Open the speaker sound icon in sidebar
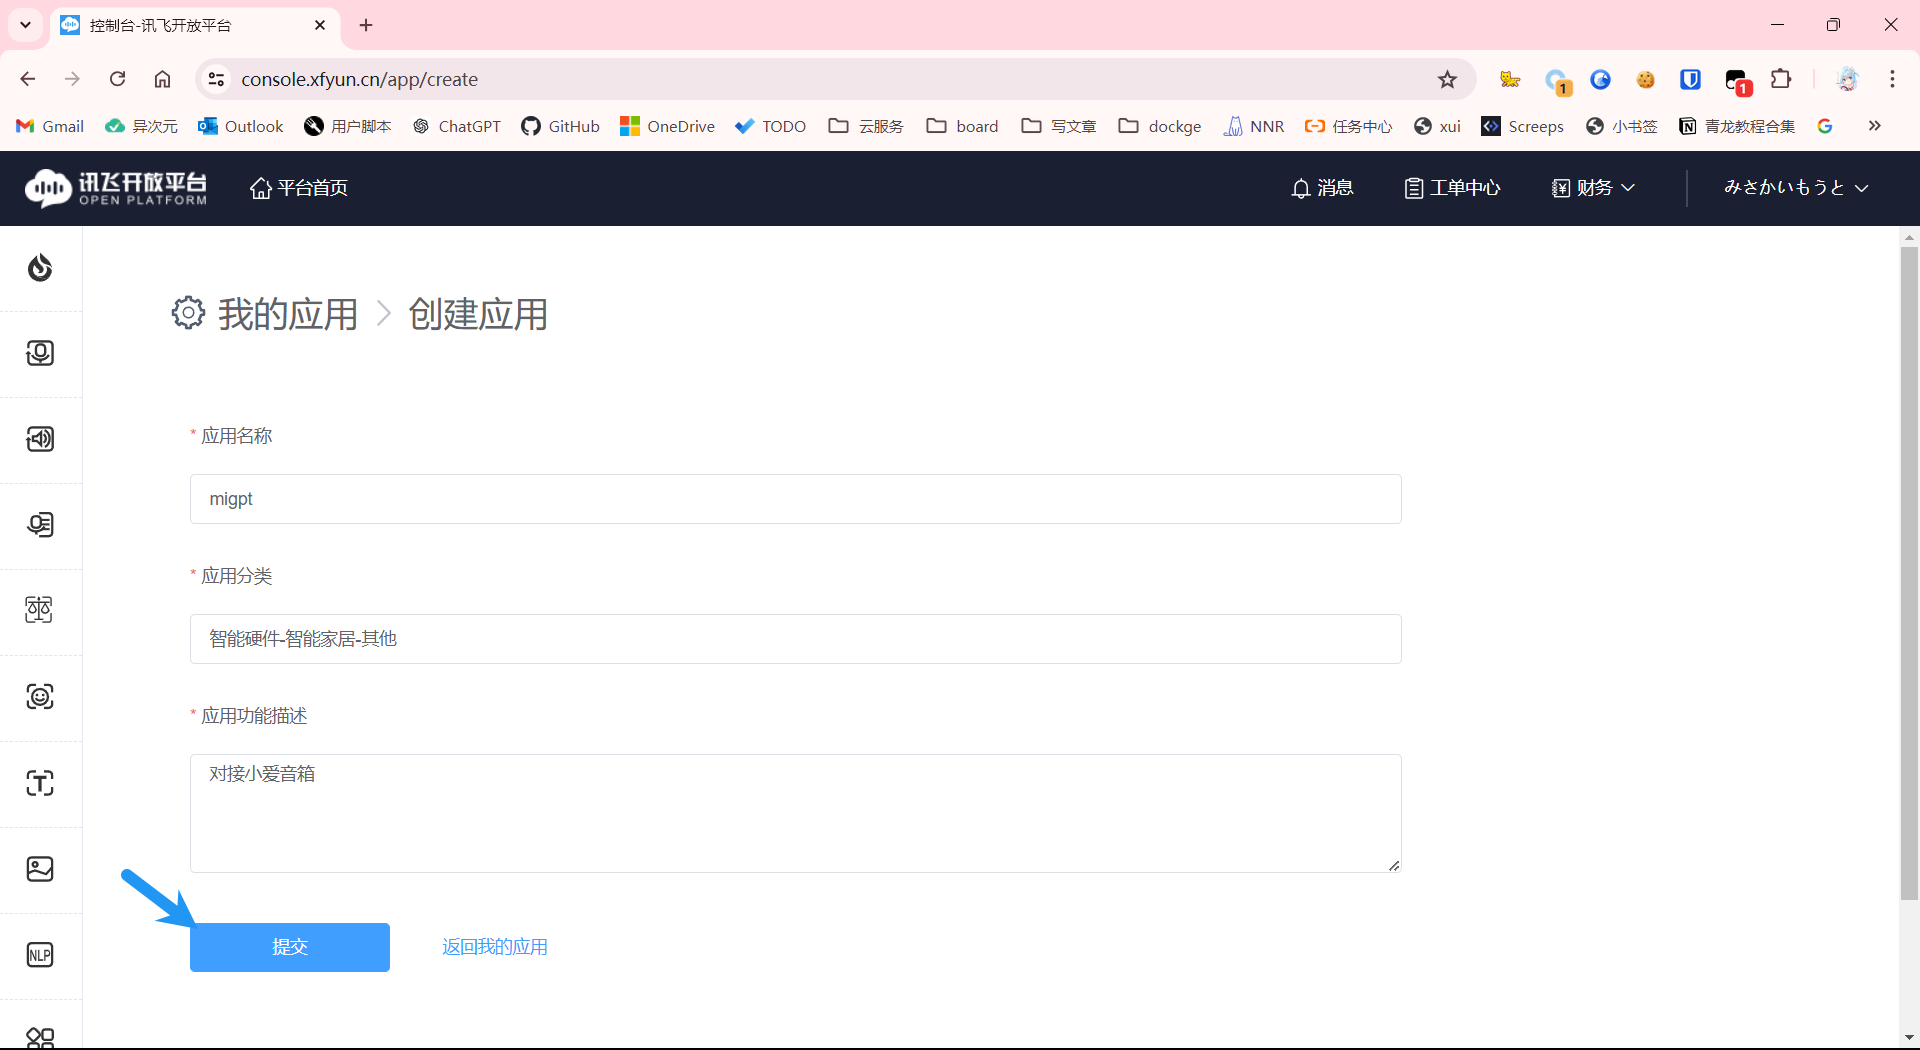The width and height of the screenshot is (1920, 1050). 40,439
